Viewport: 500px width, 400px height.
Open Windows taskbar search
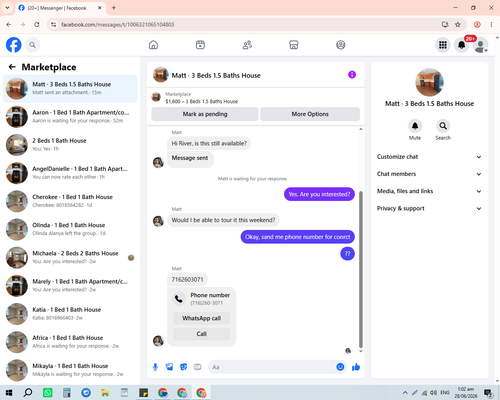point(28,393)
